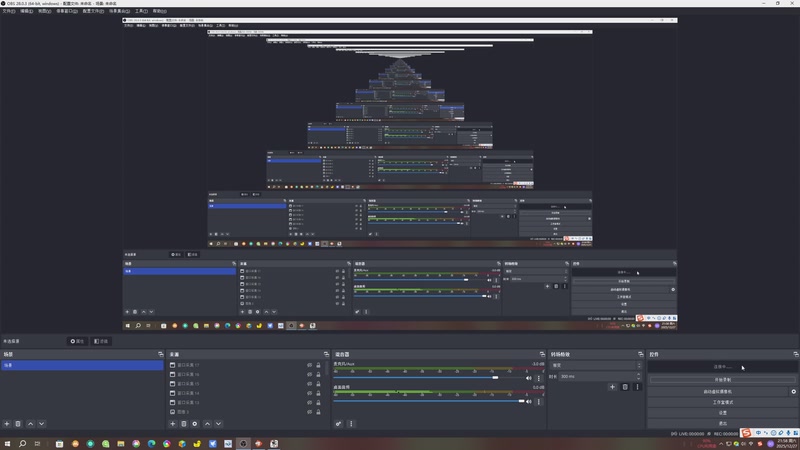Open the 文件 (File) menu
The width and height of the screenshot is (800, 450).
9,11
